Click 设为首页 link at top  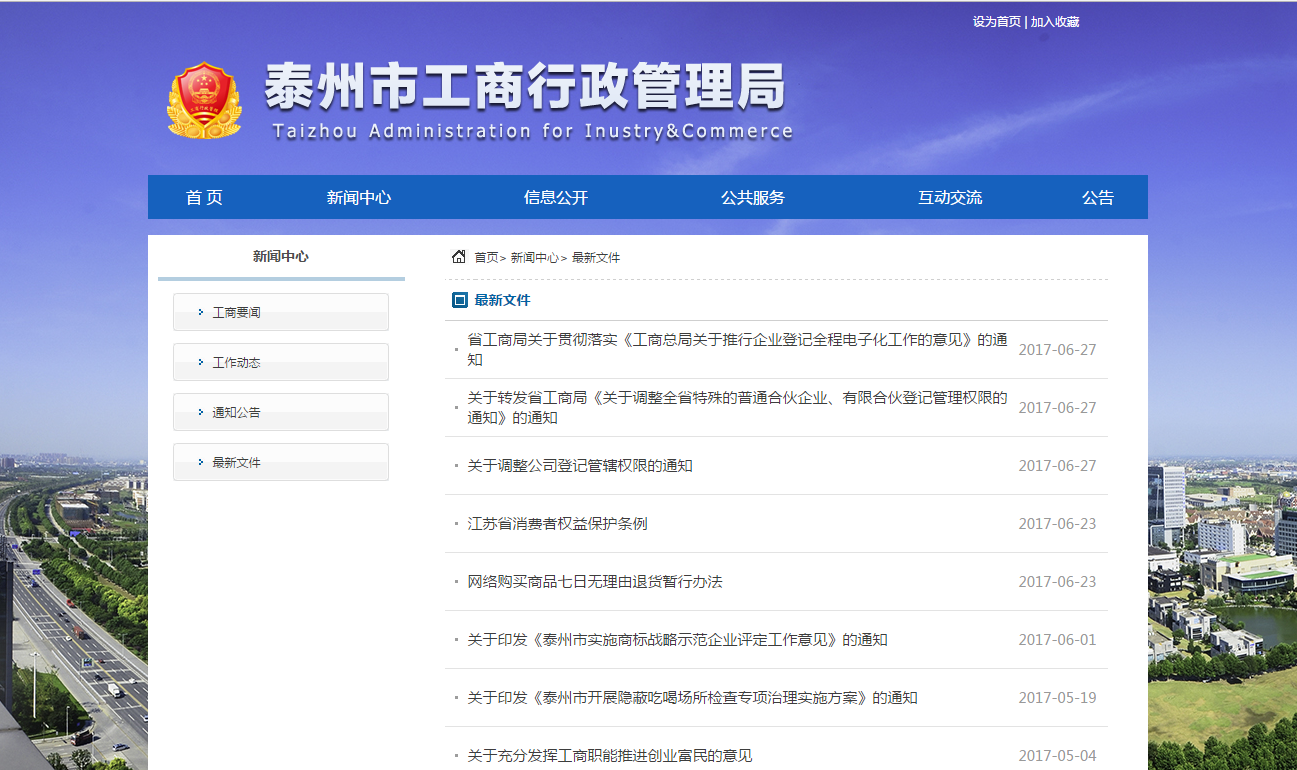point(996,22)
